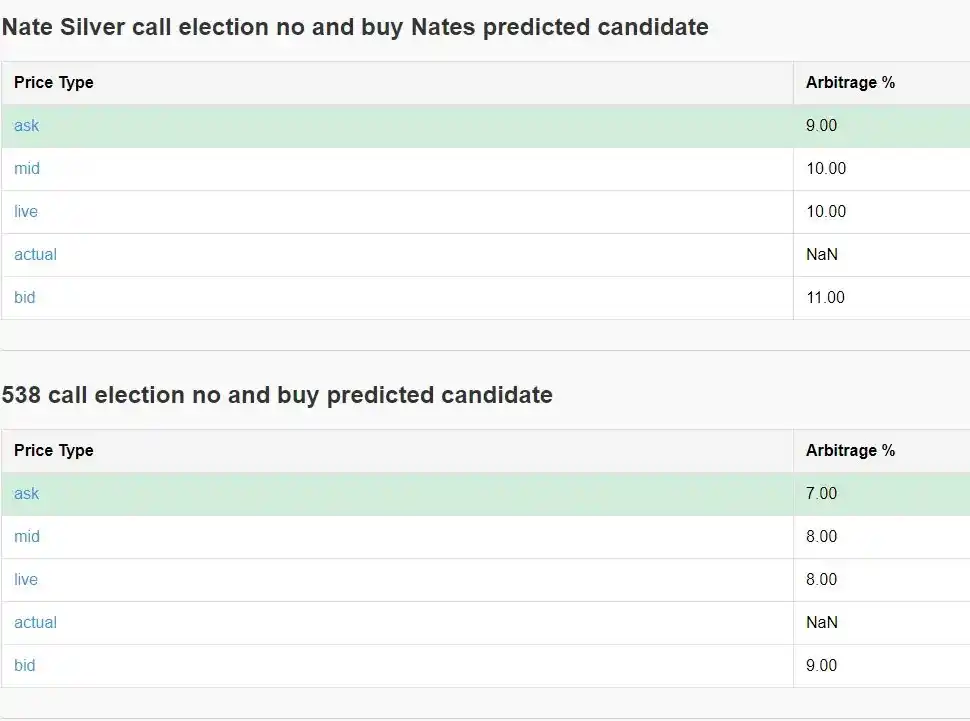This screenshot has width=970, height=721.
Task: Open the live link in the Nate Silver table
Action: [x=25, y=211]
